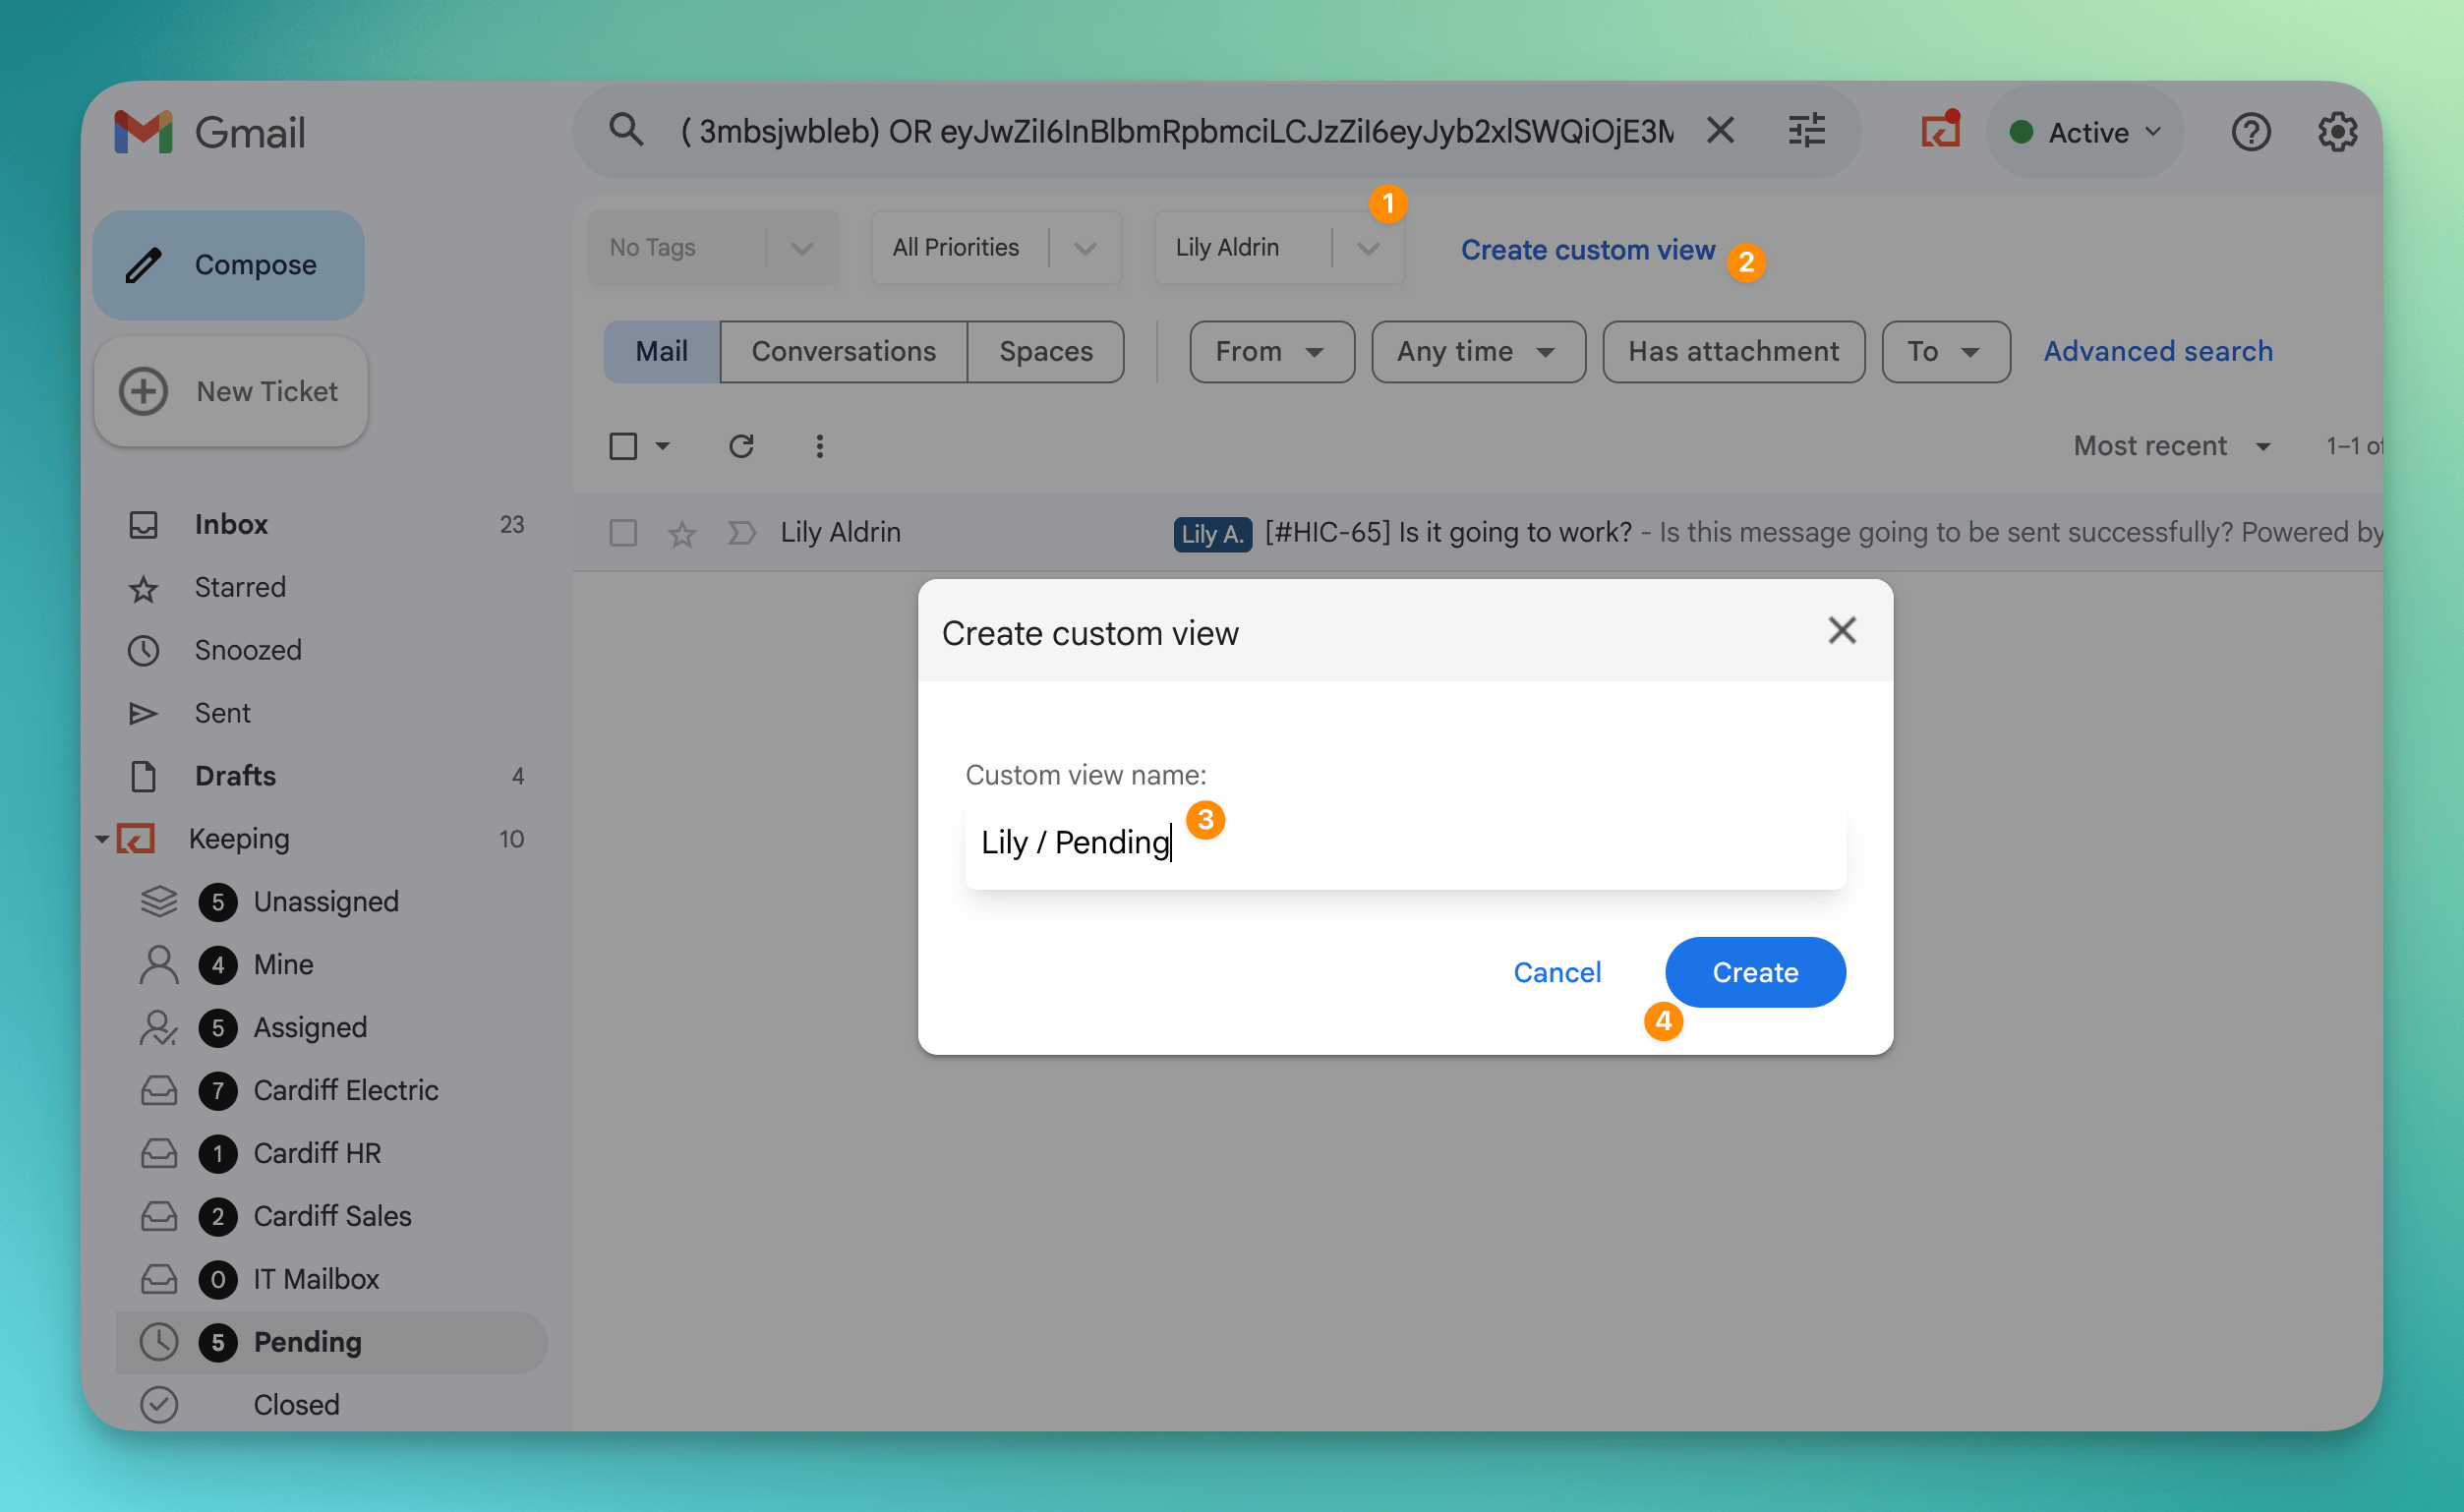Switch to the Conversations tab
Image resolution: width=2464 pixels, height=1512 pixels.
pyautogui.click(x=843, y=352)
